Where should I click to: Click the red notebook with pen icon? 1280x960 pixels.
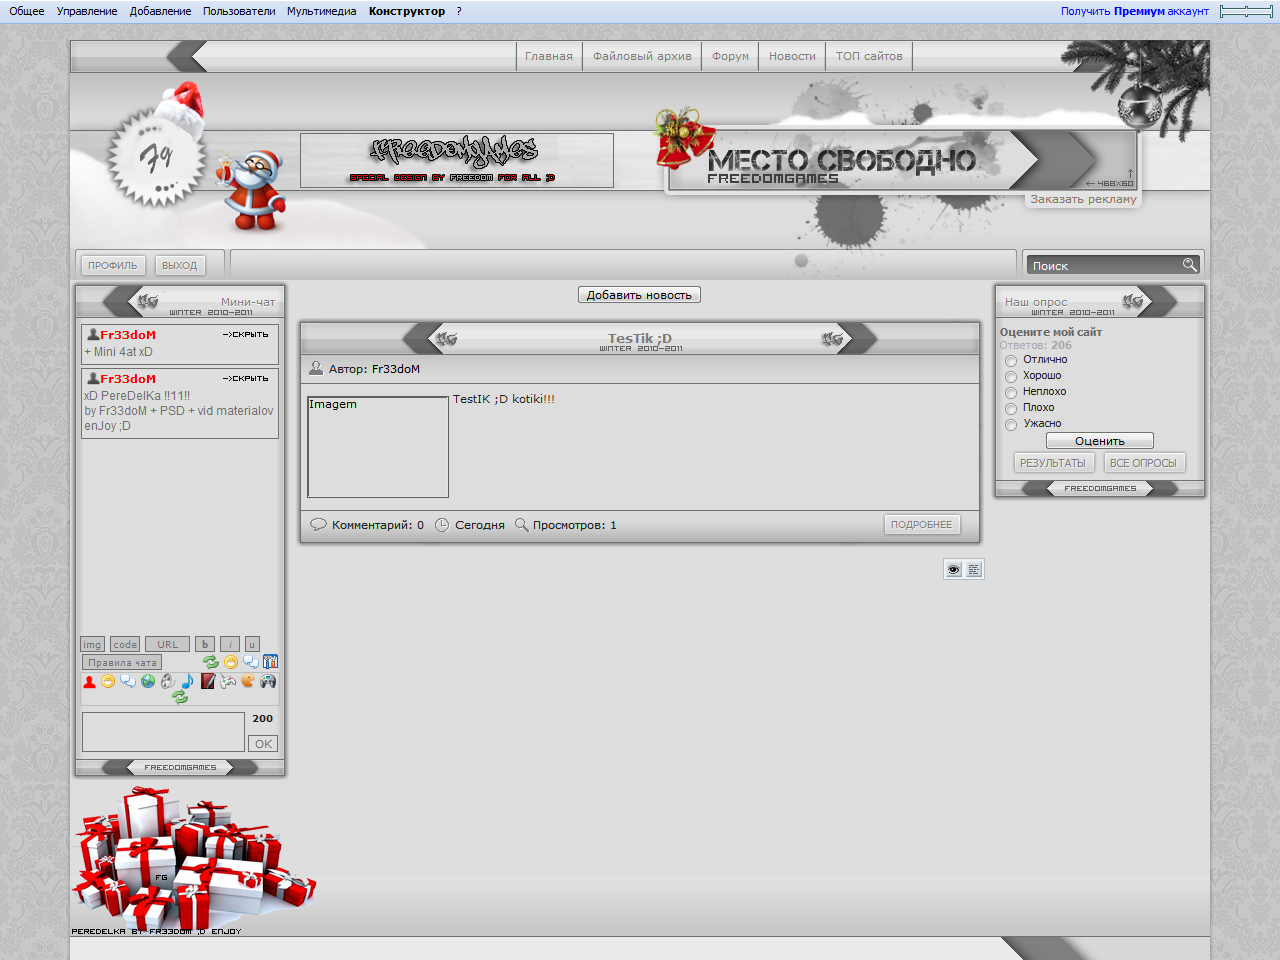pyautogui.click(x=208, y=682)
